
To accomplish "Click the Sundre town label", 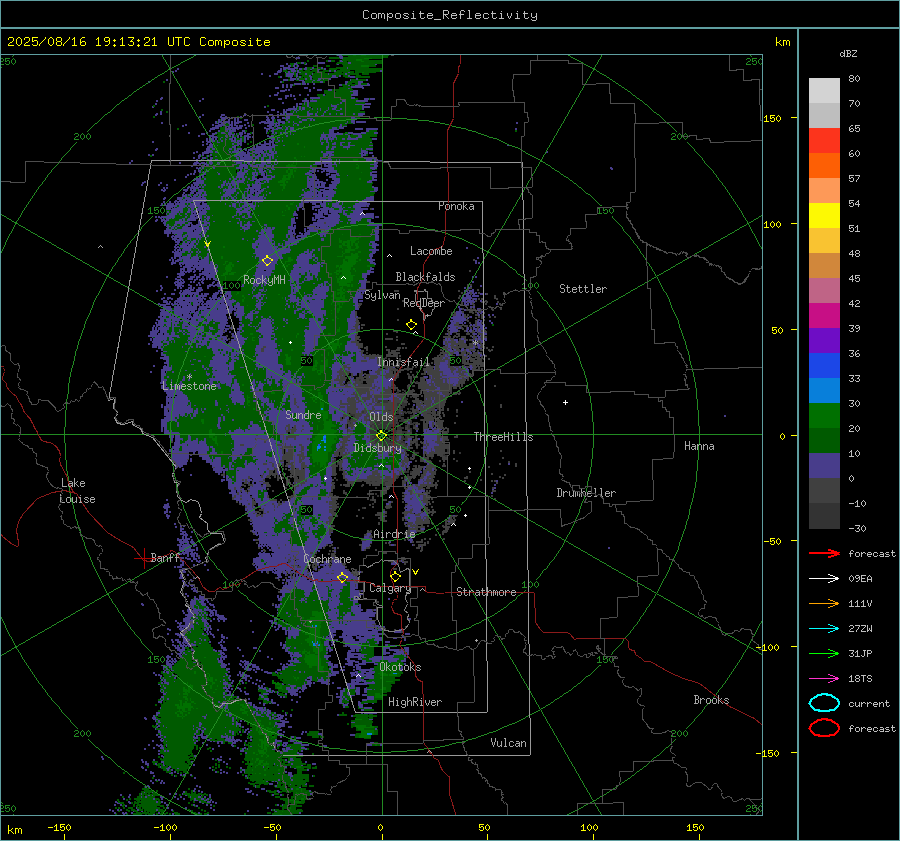I will 303,415.
